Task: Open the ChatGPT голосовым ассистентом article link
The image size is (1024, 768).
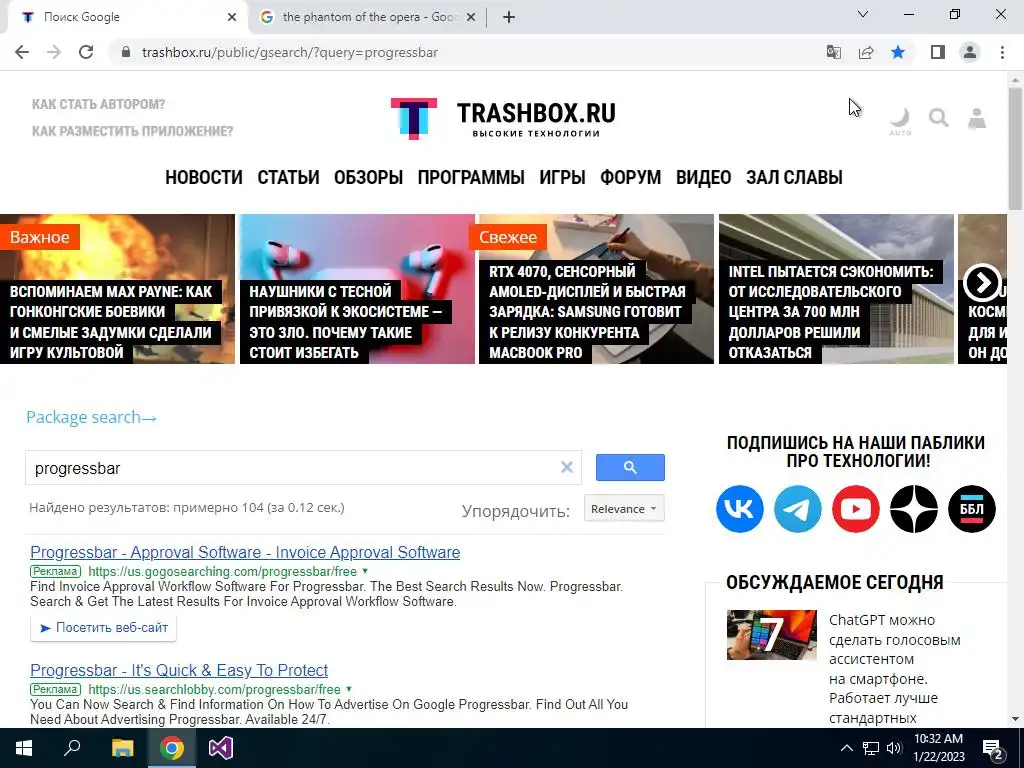Action: click(894, 669)
